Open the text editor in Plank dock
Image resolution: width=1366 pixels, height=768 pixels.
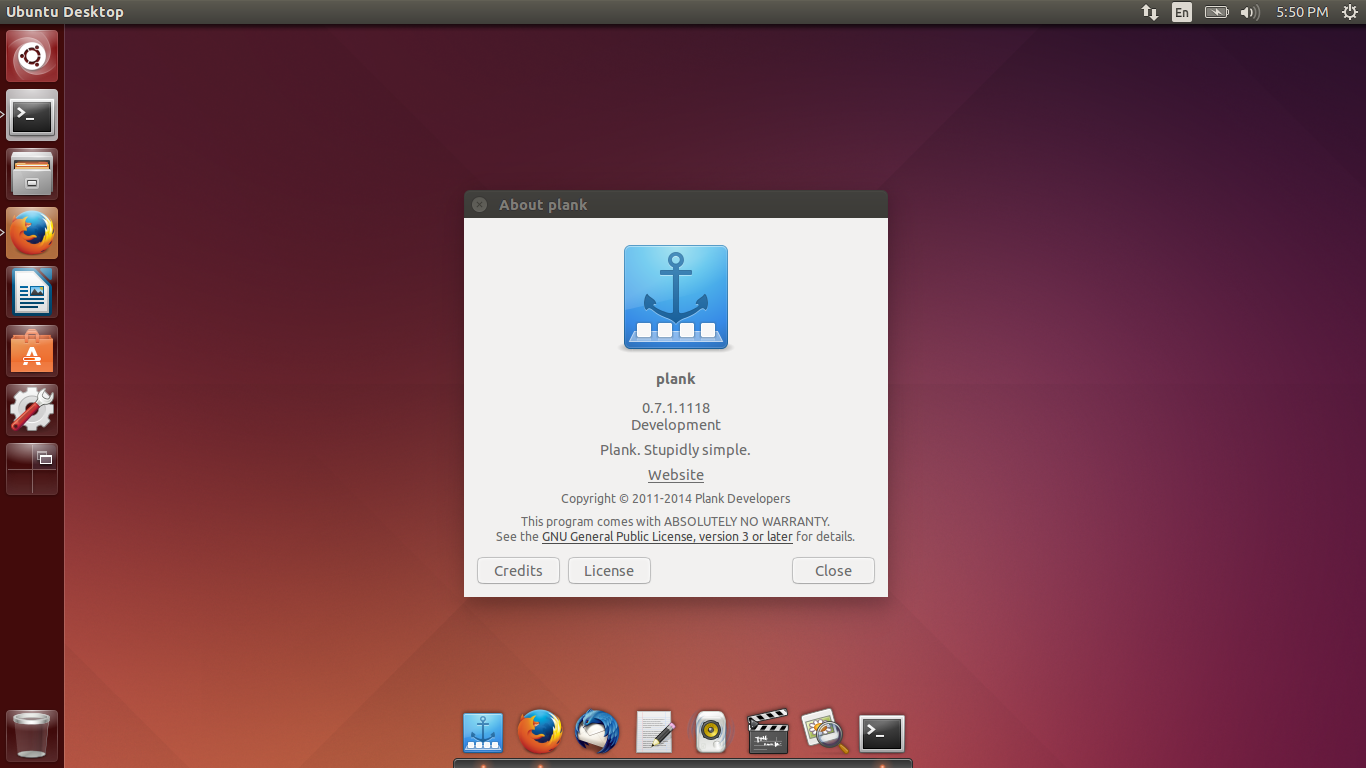[655, 732]
